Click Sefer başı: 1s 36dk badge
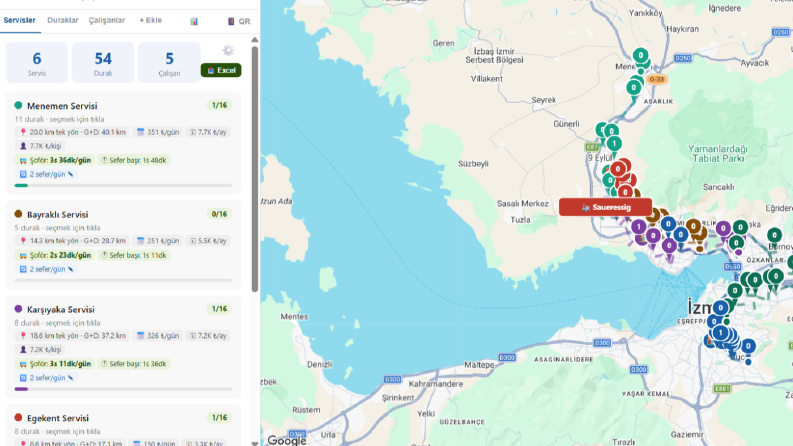Screen dimensions: 793x446 coord(134,364)
